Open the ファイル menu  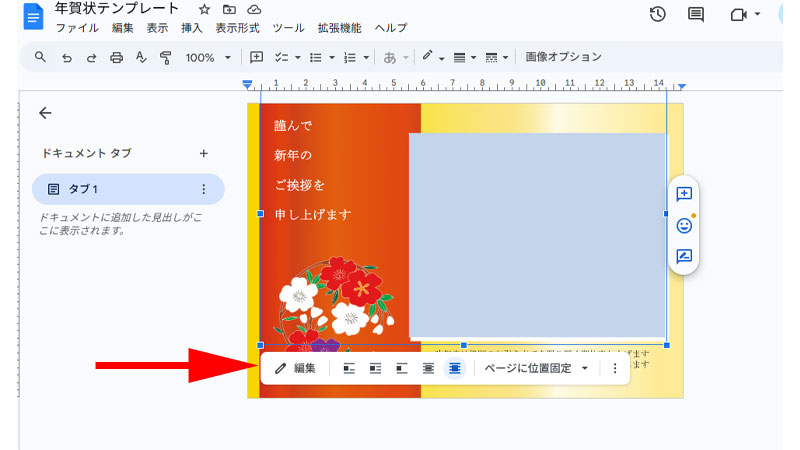click(77, 28)
